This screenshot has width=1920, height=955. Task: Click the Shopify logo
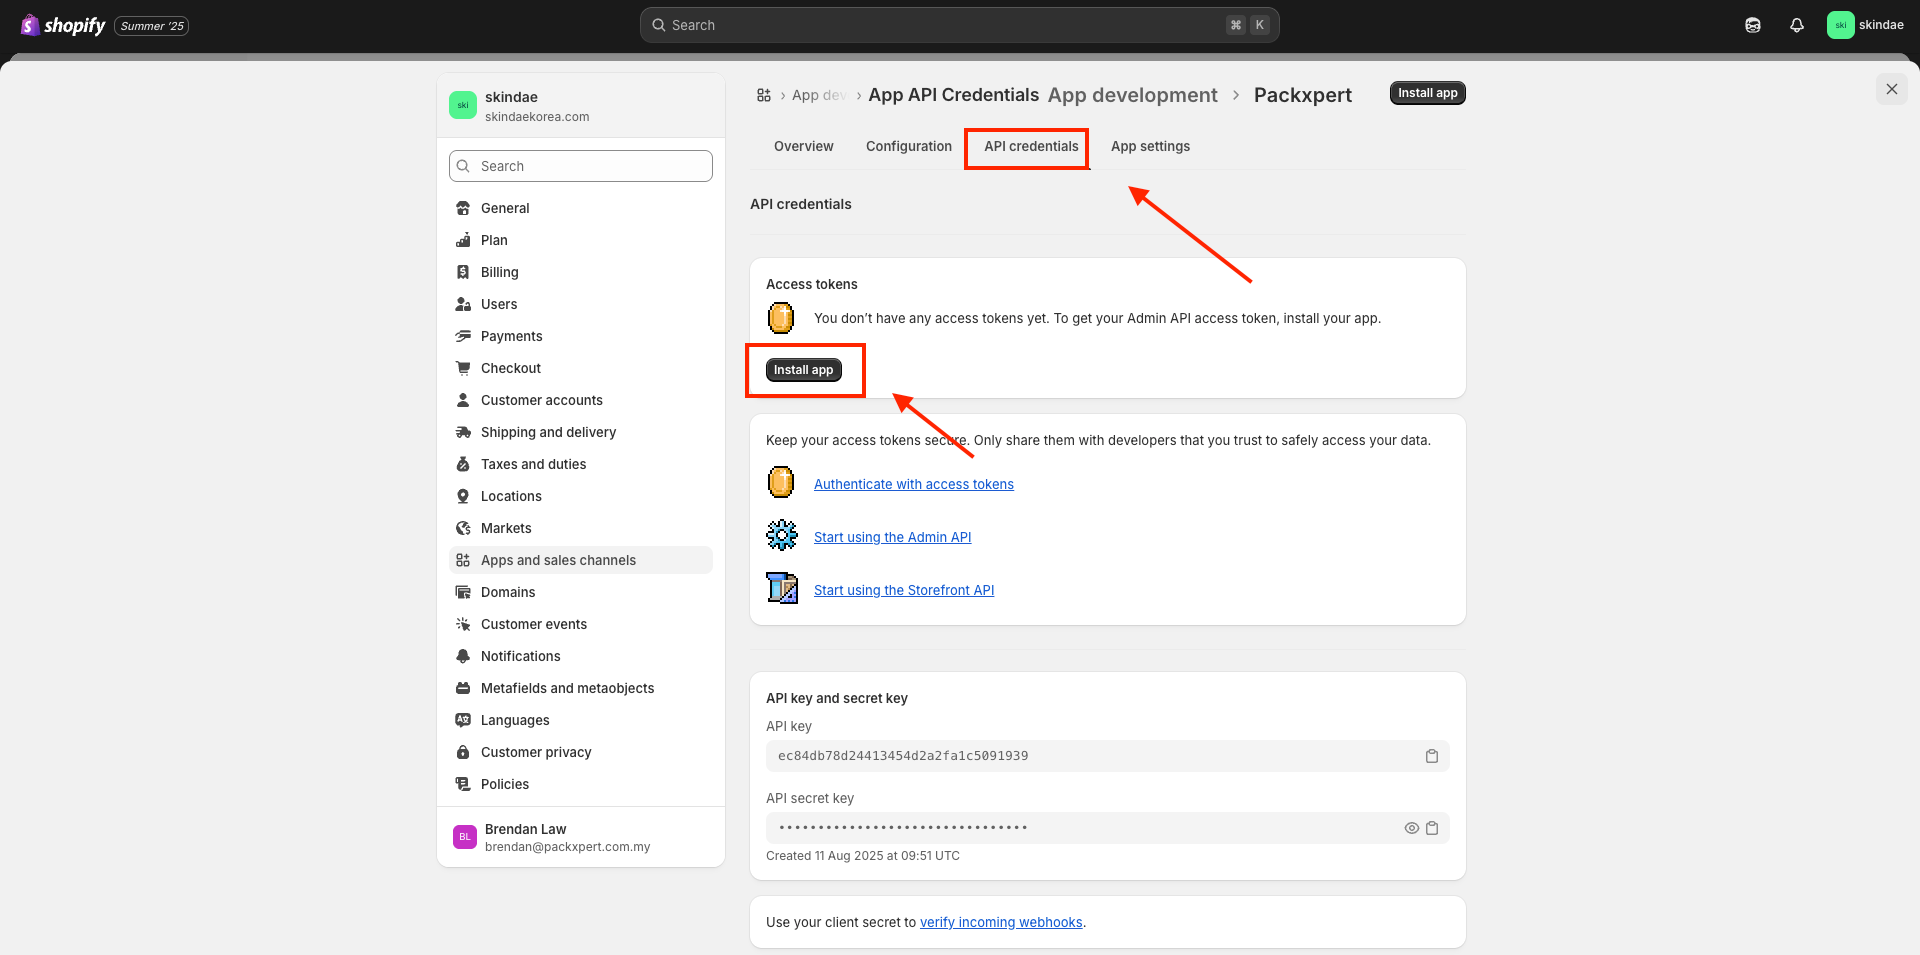pos(63,25)
